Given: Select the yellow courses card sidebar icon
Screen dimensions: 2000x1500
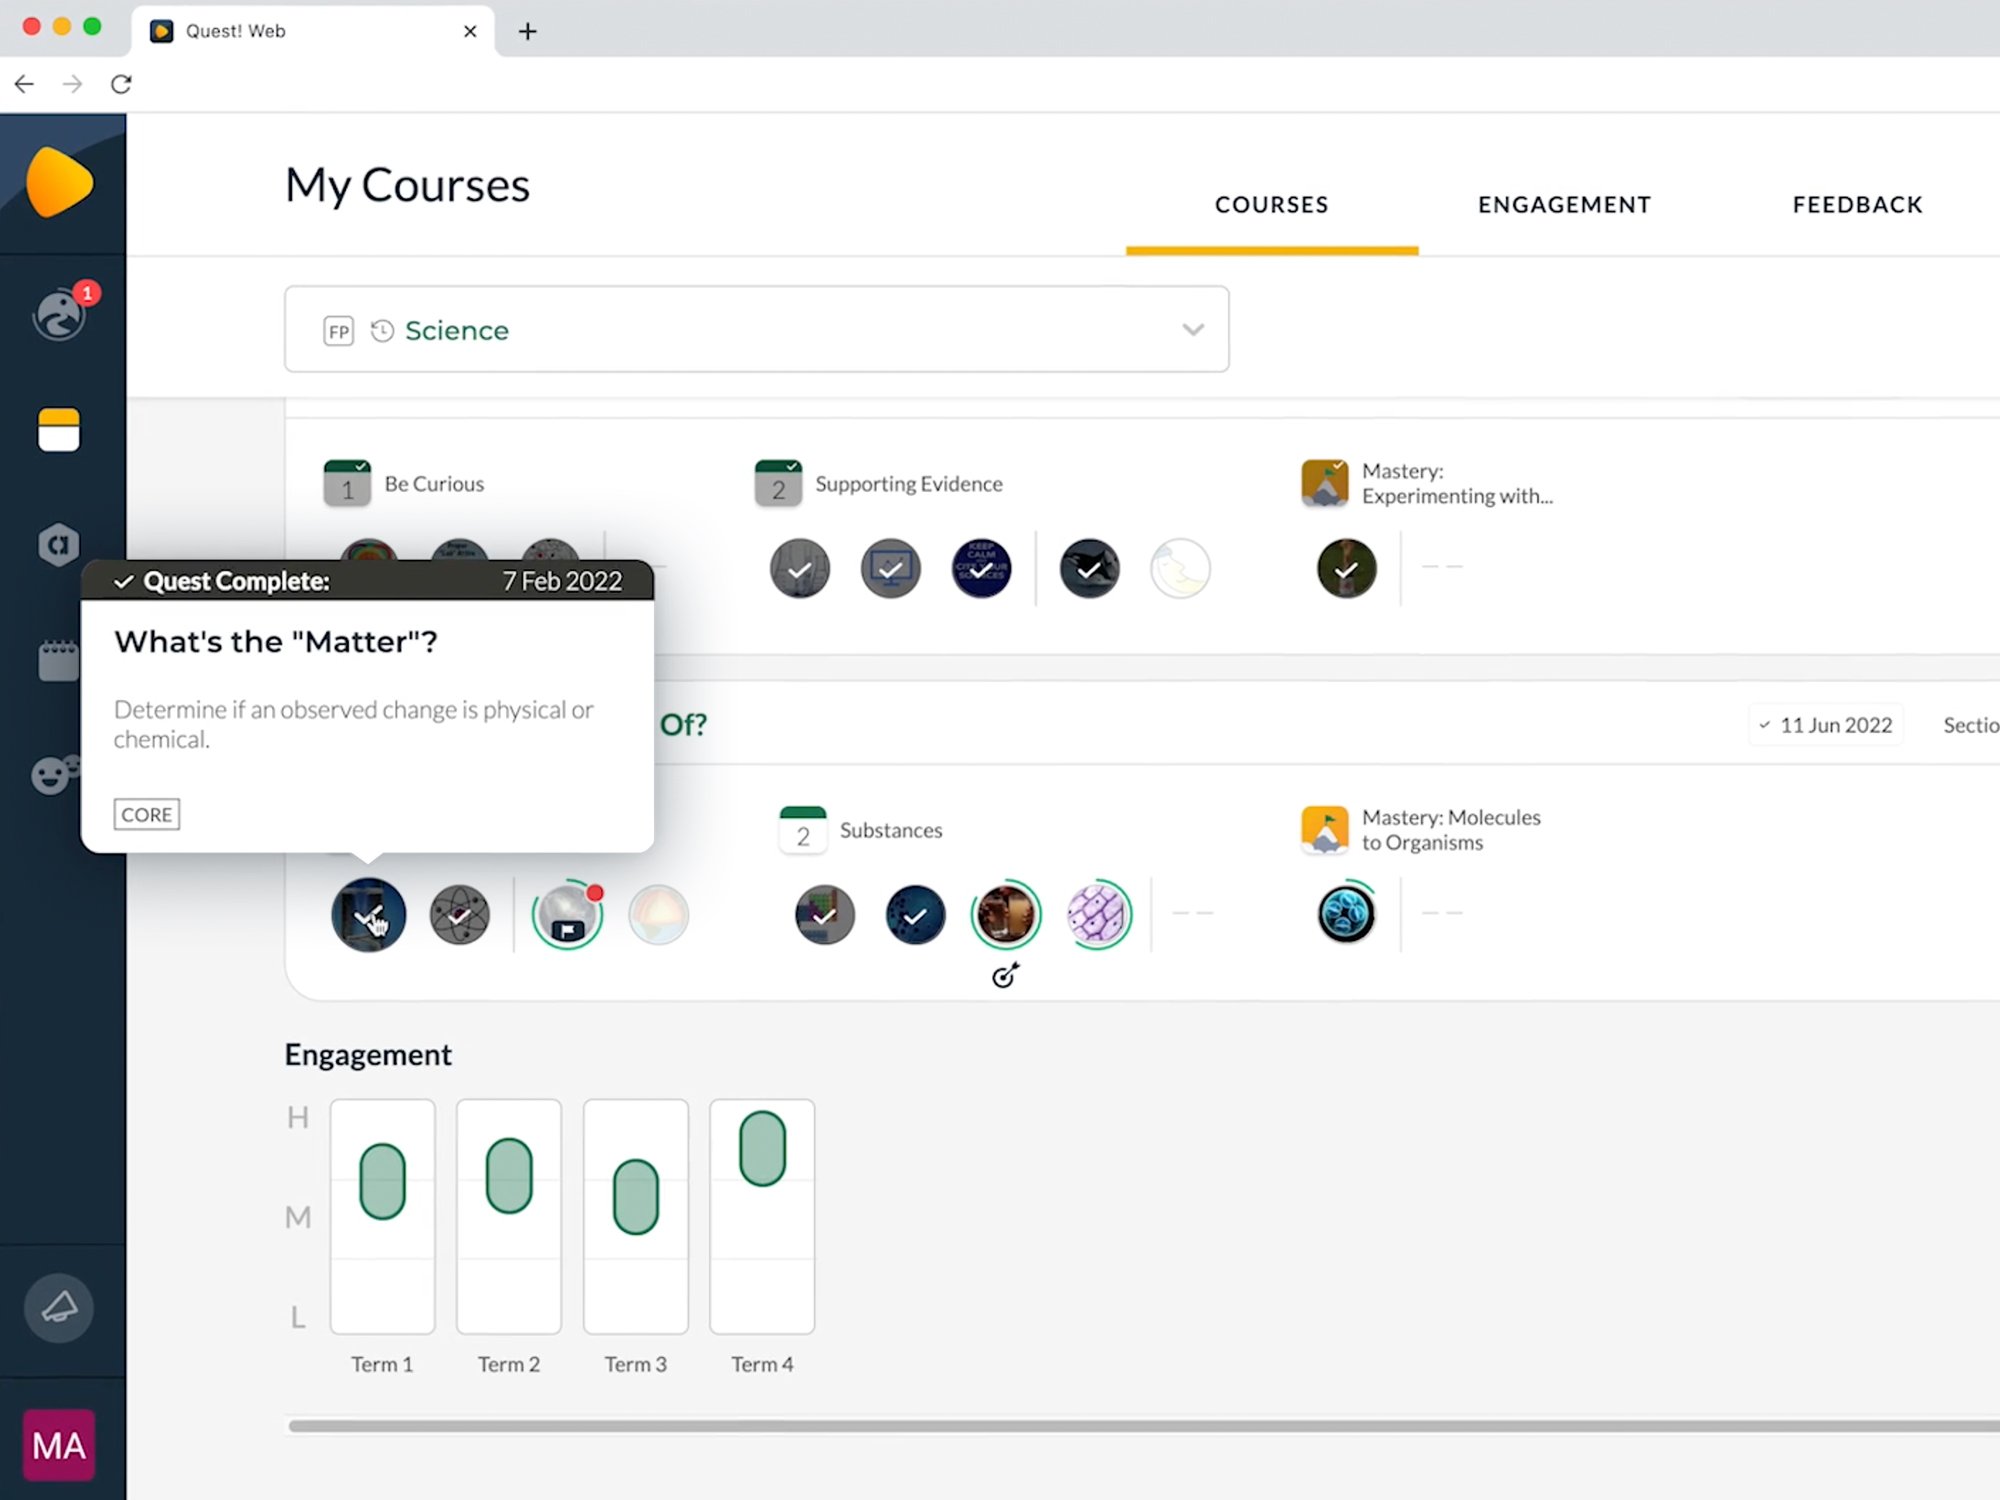Looking at the screenshot, I should pyautogui.click(x=59, y=430).
